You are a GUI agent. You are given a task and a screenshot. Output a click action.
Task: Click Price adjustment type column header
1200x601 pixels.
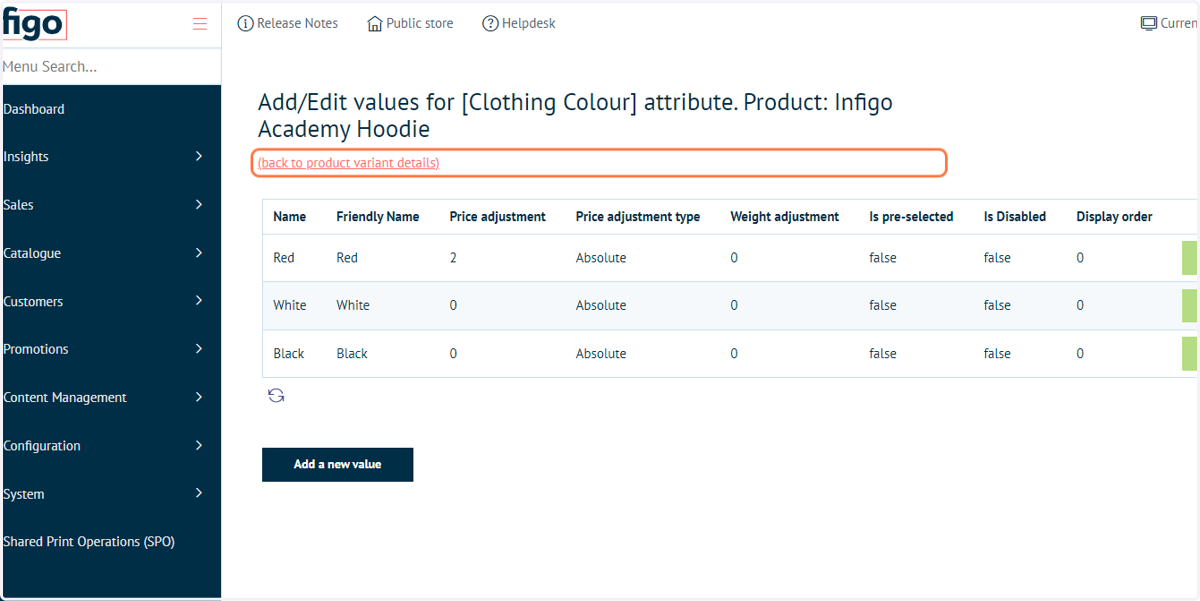pyautogui.click(x=638, y=216)
